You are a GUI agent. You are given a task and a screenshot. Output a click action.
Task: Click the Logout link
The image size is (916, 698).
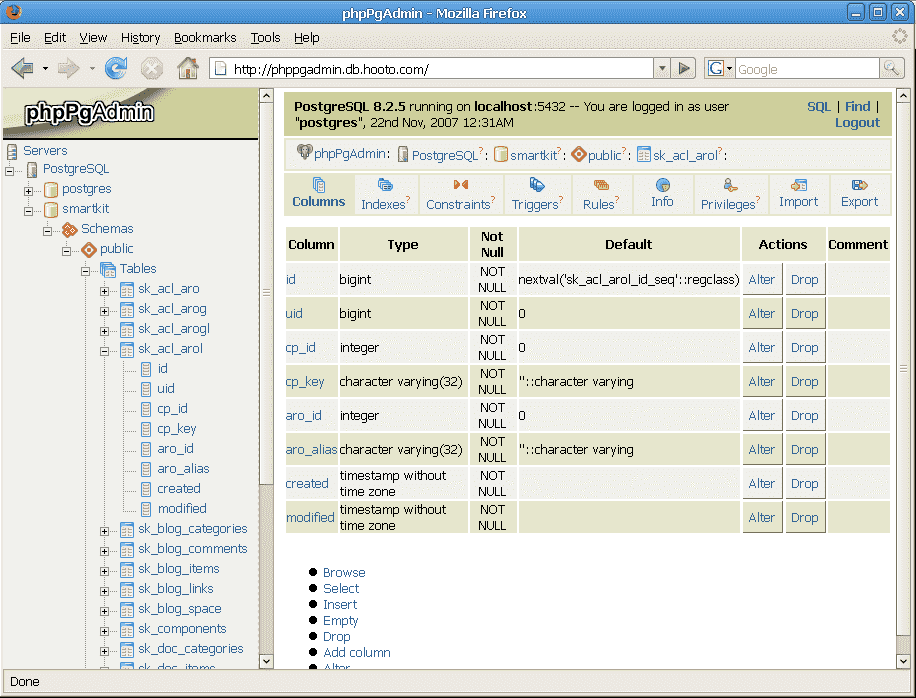[857, 123]
